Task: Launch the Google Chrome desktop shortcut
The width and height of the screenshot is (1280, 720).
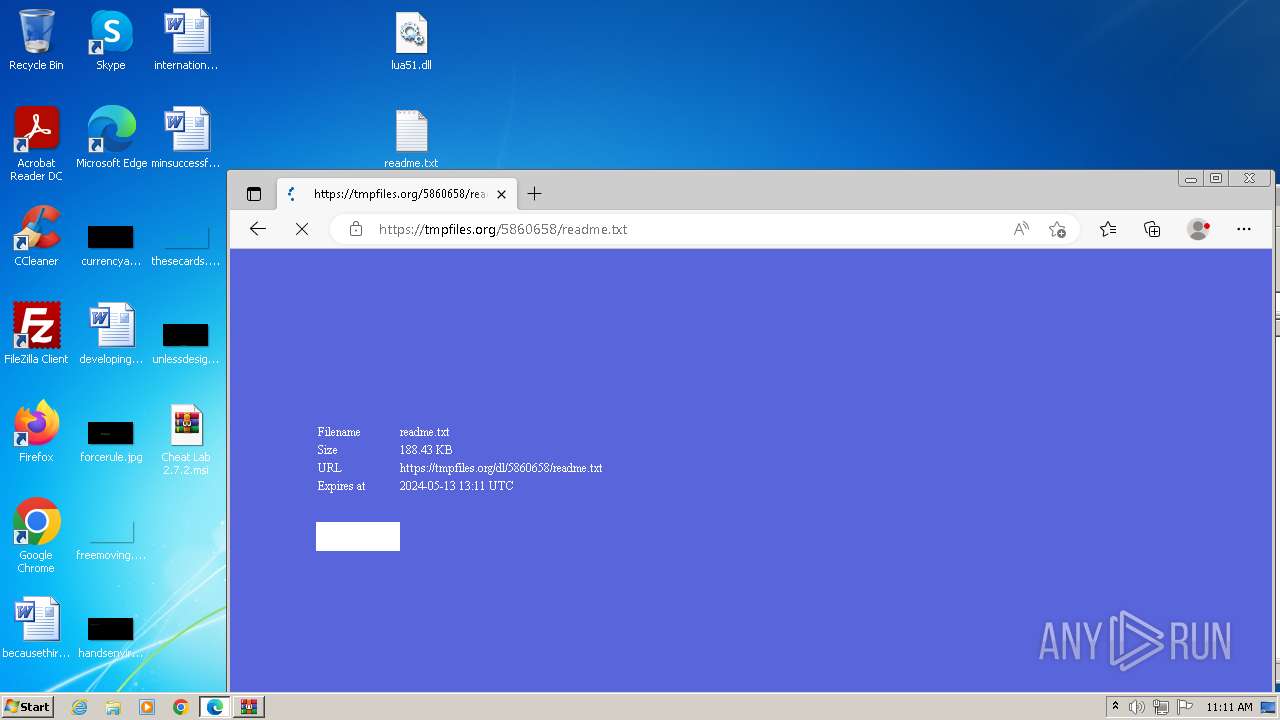Action: coord(36,536)
